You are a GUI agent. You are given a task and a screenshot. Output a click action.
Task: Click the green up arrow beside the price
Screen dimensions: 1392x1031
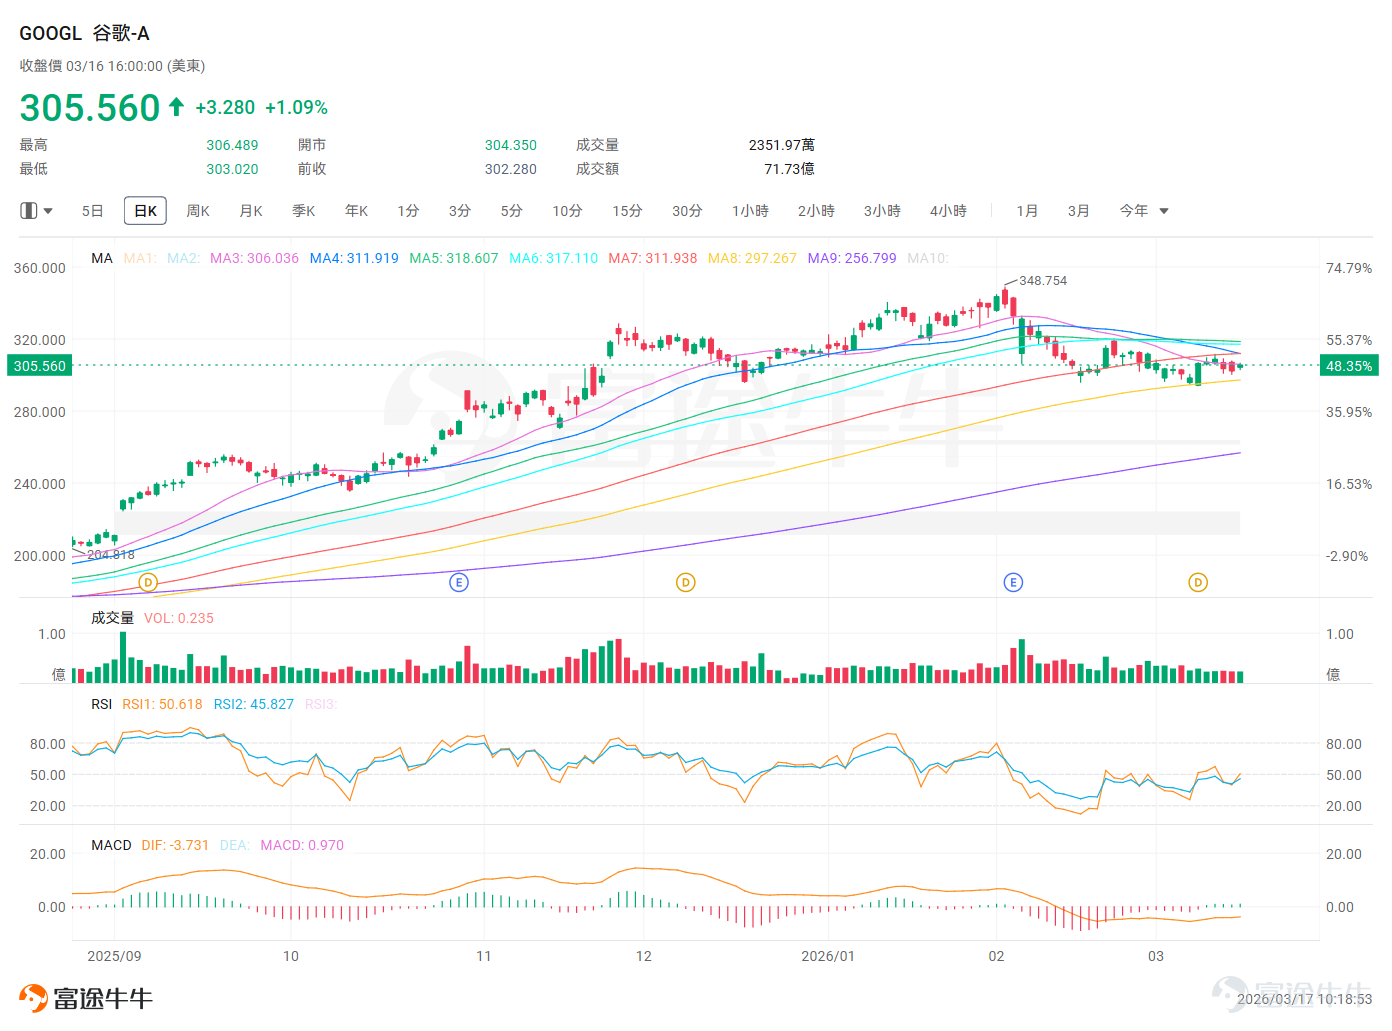[x=176, y=106]
